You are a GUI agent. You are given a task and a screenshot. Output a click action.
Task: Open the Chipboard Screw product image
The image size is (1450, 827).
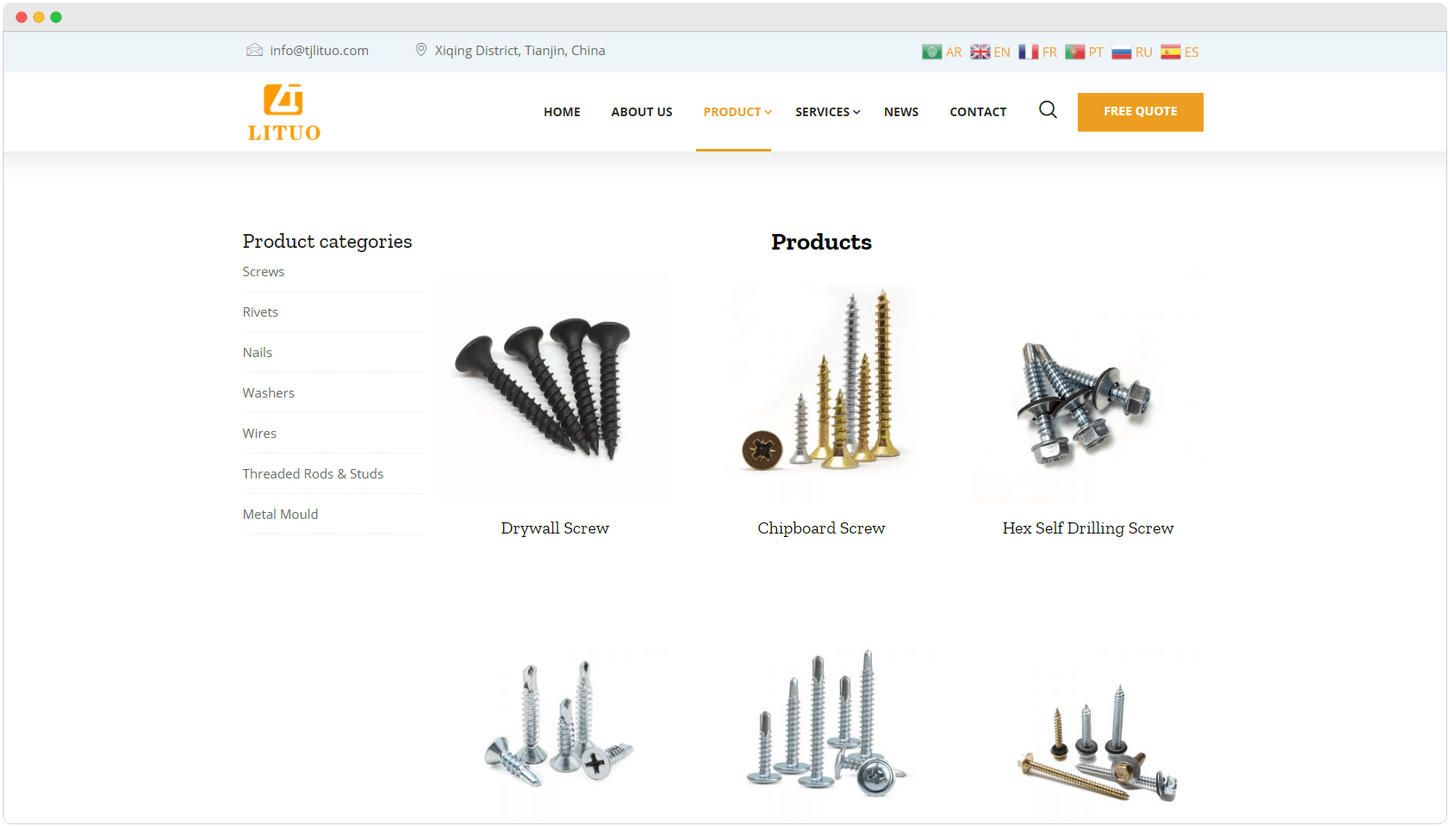pyautogui.click(x=821, y=387)
